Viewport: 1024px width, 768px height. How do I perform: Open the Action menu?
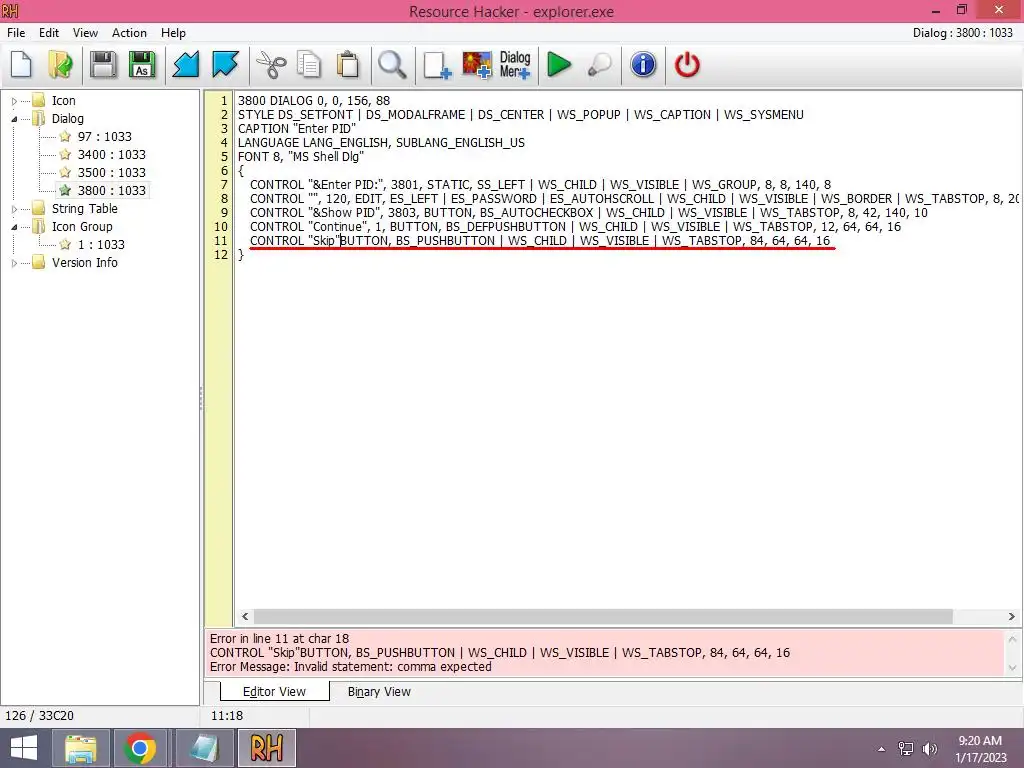pyautogui.click(x=129, y=33)
